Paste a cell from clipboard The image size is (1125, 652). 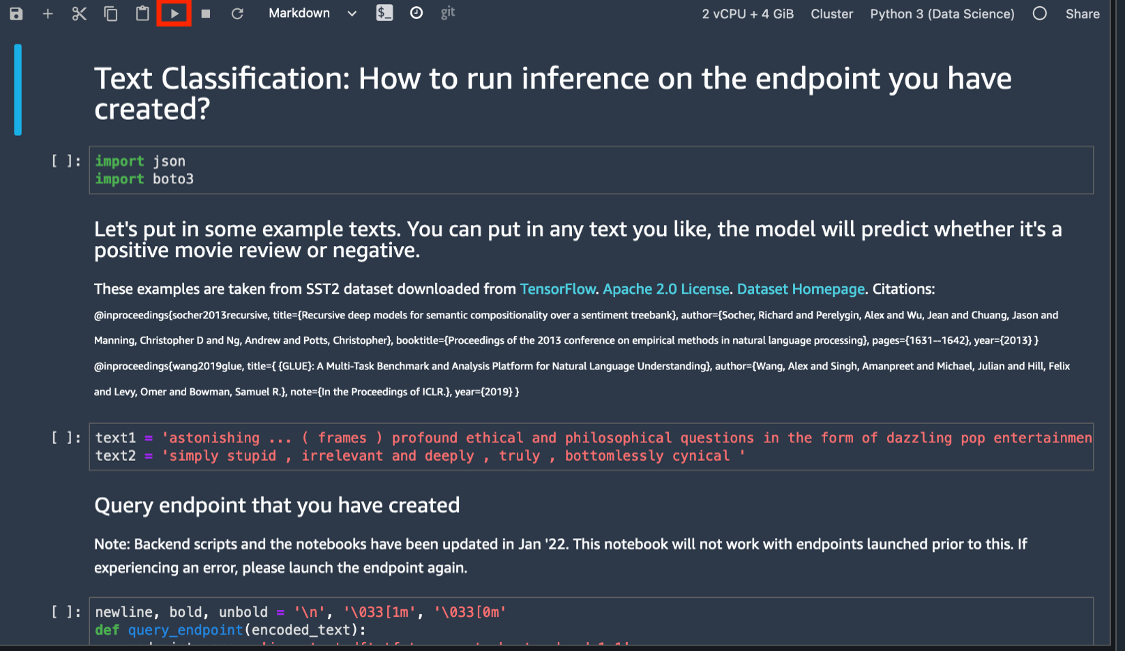[x=141, y=13]
